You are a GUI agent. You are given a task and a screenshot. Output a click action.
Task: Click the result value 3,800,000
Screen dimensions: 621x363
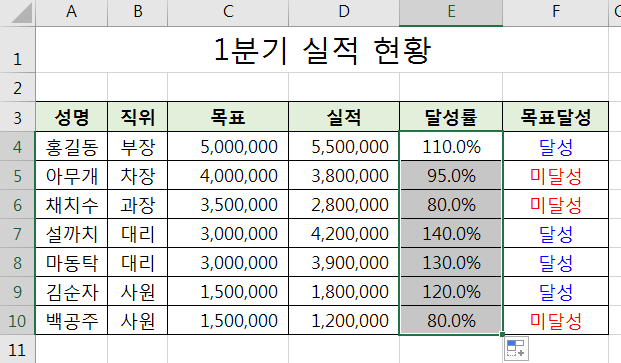pos(344,175)
